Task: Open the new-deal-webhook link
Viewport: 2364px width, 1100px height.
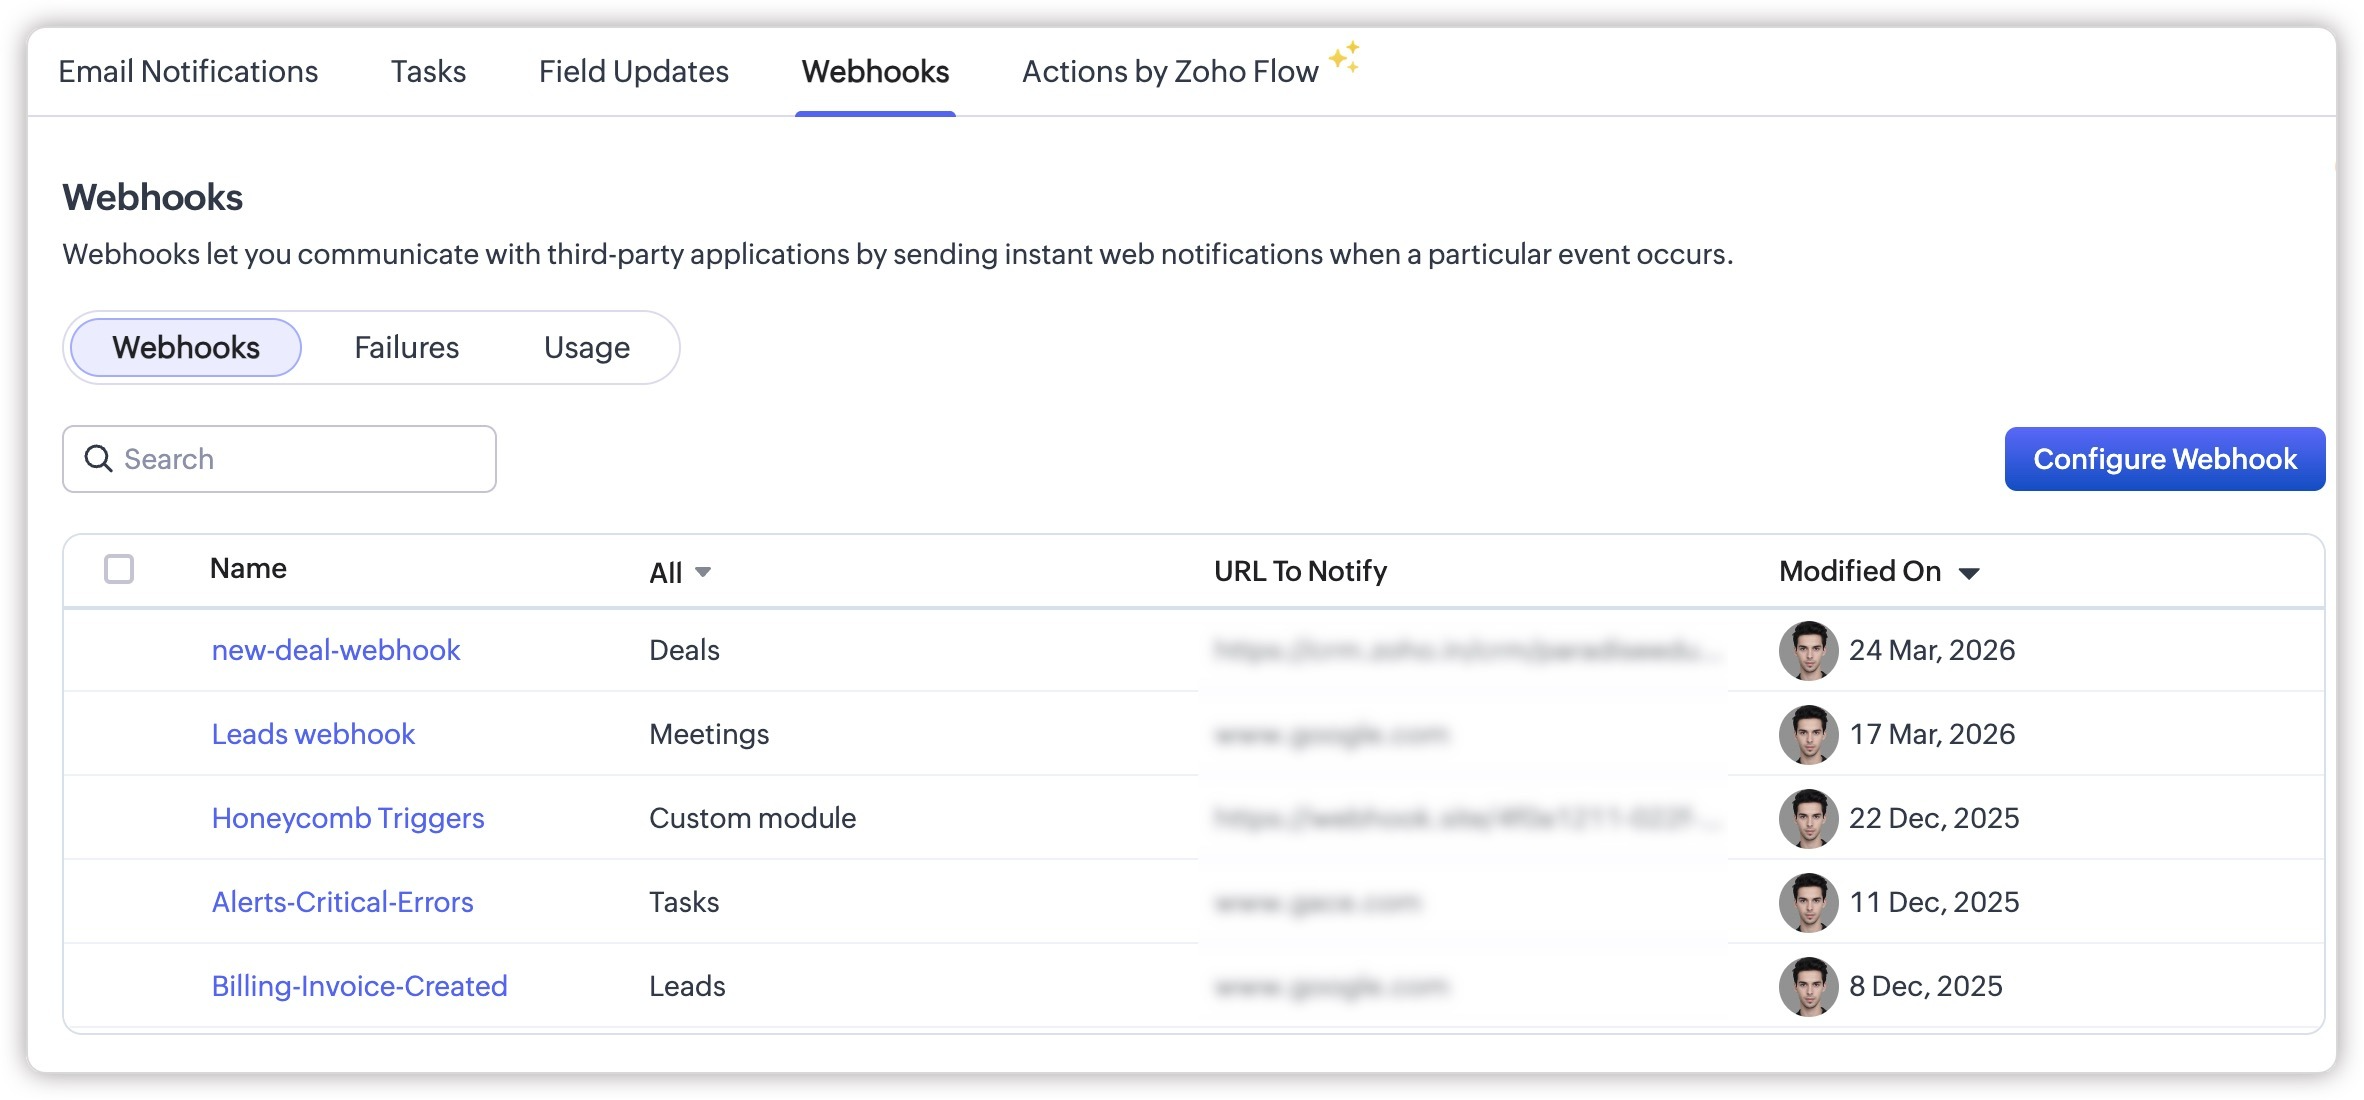Action: (x=336, y=650)
